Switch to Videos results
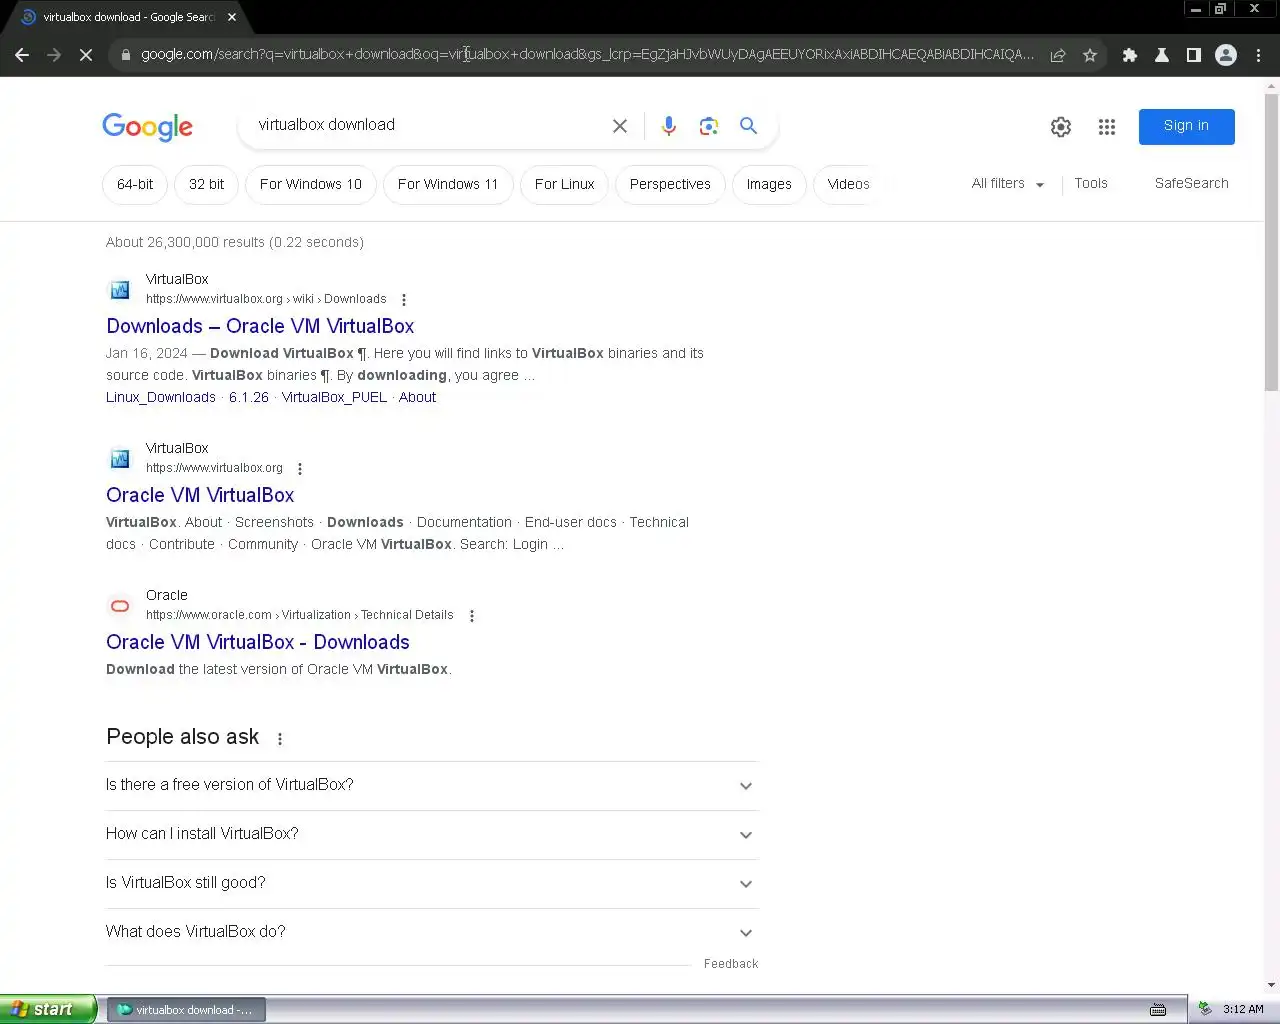1280x1024 pixels. [848, 185]
